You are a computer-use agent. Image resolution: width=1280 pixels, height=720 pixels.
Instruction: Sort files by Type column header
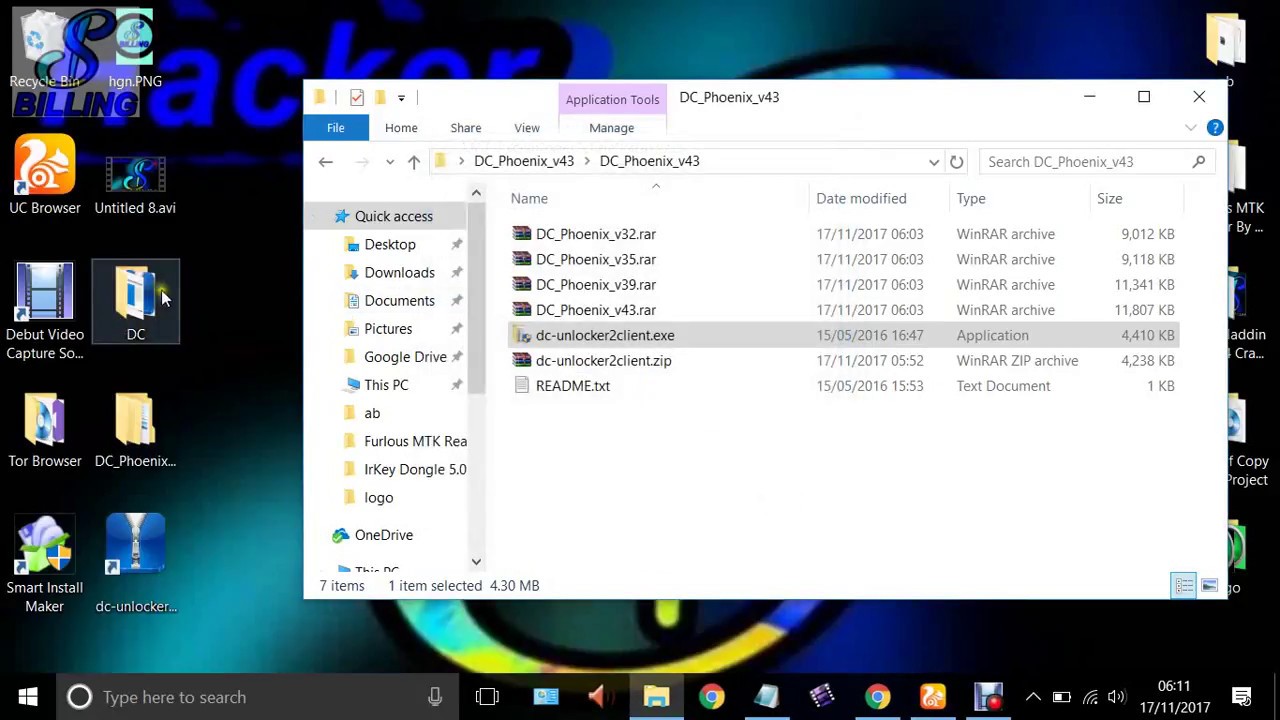[1019, 198]
